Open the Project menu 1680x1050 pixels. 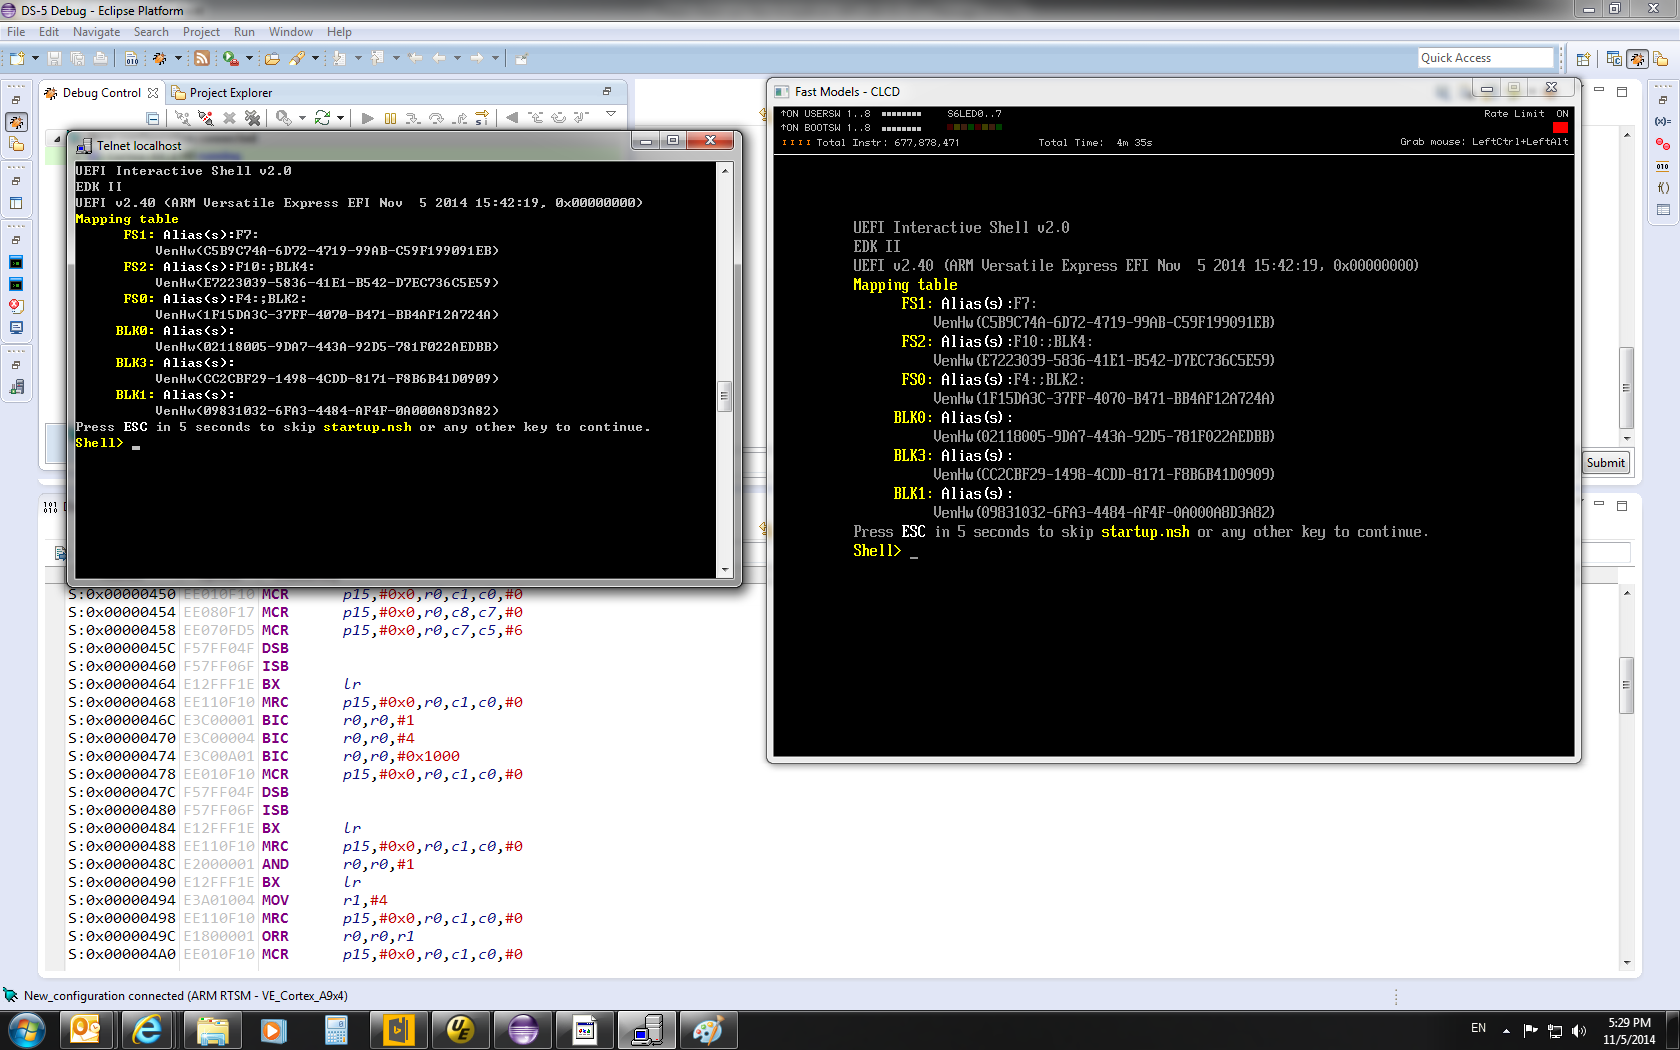point(201,32)
